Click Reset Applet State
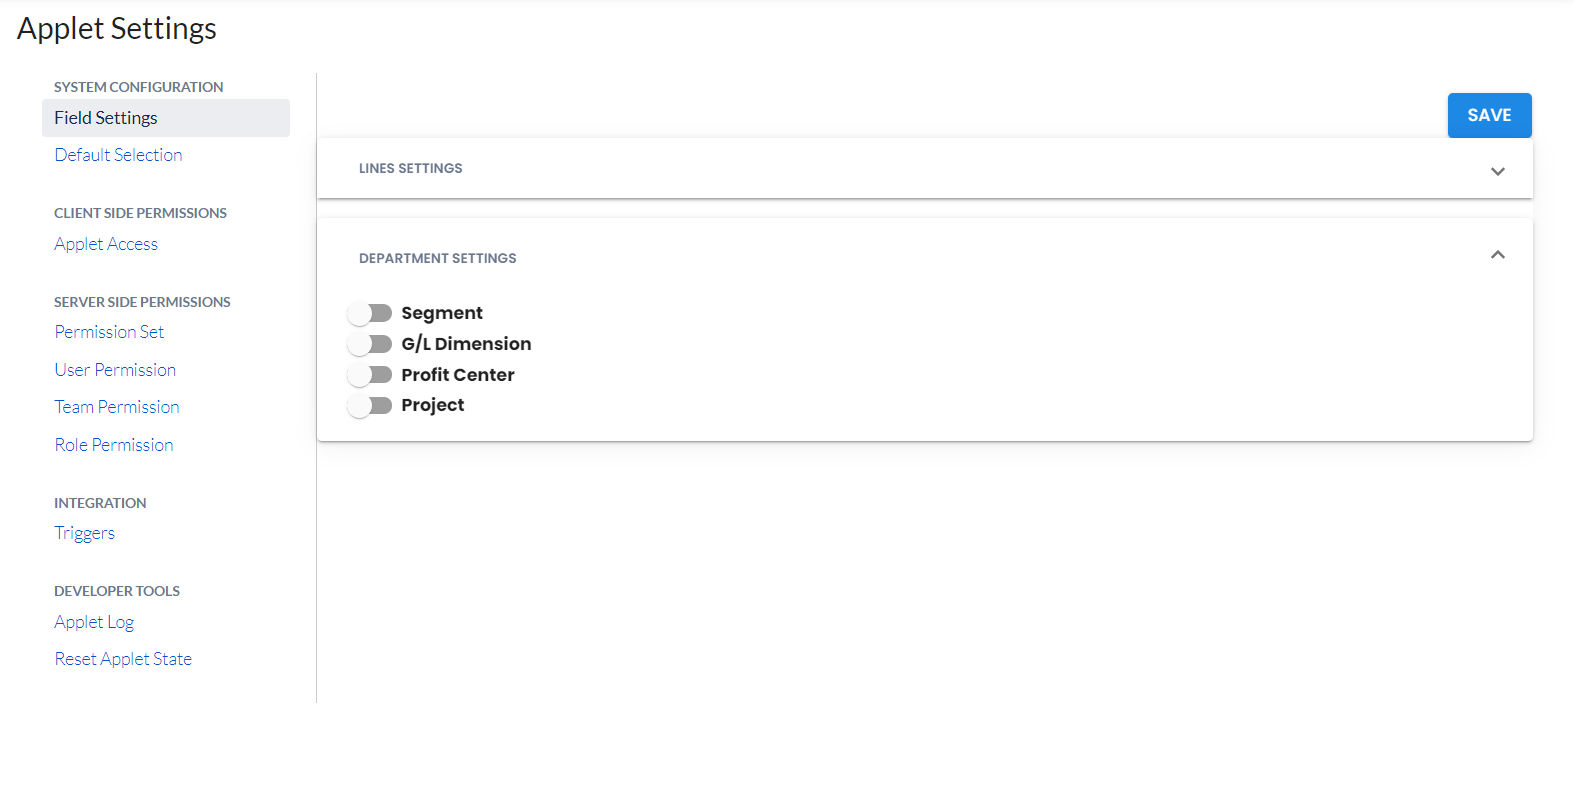The image size is (1574, 791). coord(123,659)
